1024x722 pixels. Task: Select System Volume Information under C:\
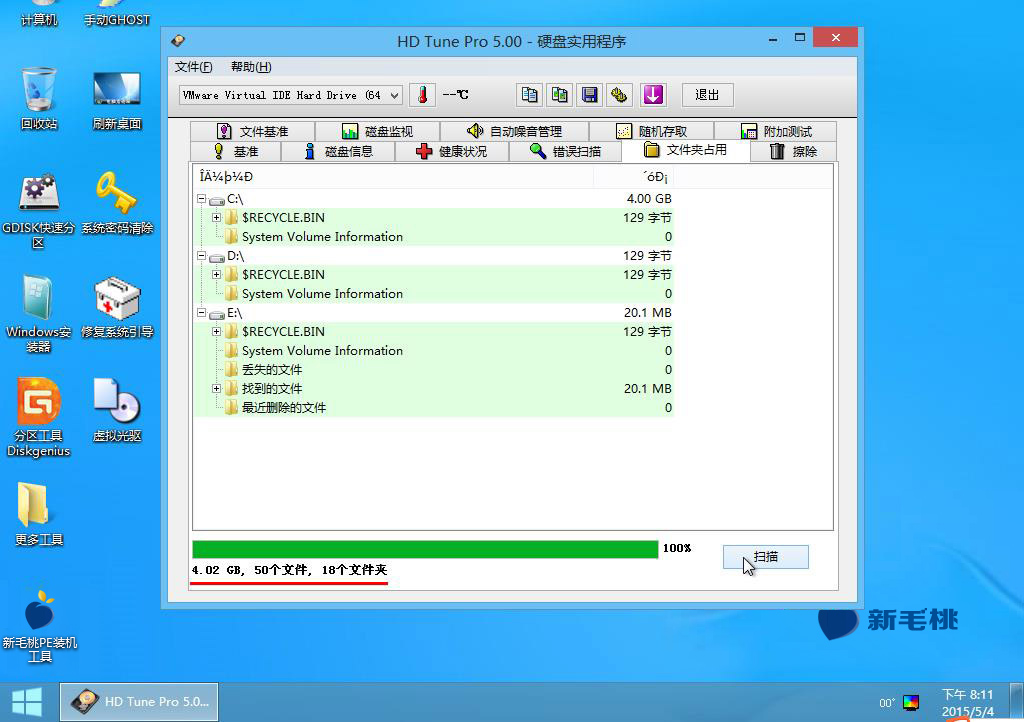(434, 236)
